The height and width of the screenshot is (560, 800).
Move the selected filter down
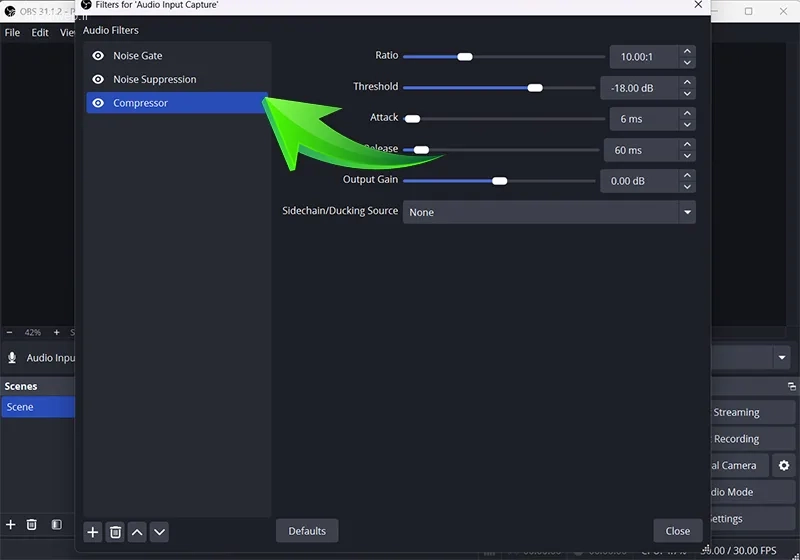pyautogui.click(x=159, y=532)
